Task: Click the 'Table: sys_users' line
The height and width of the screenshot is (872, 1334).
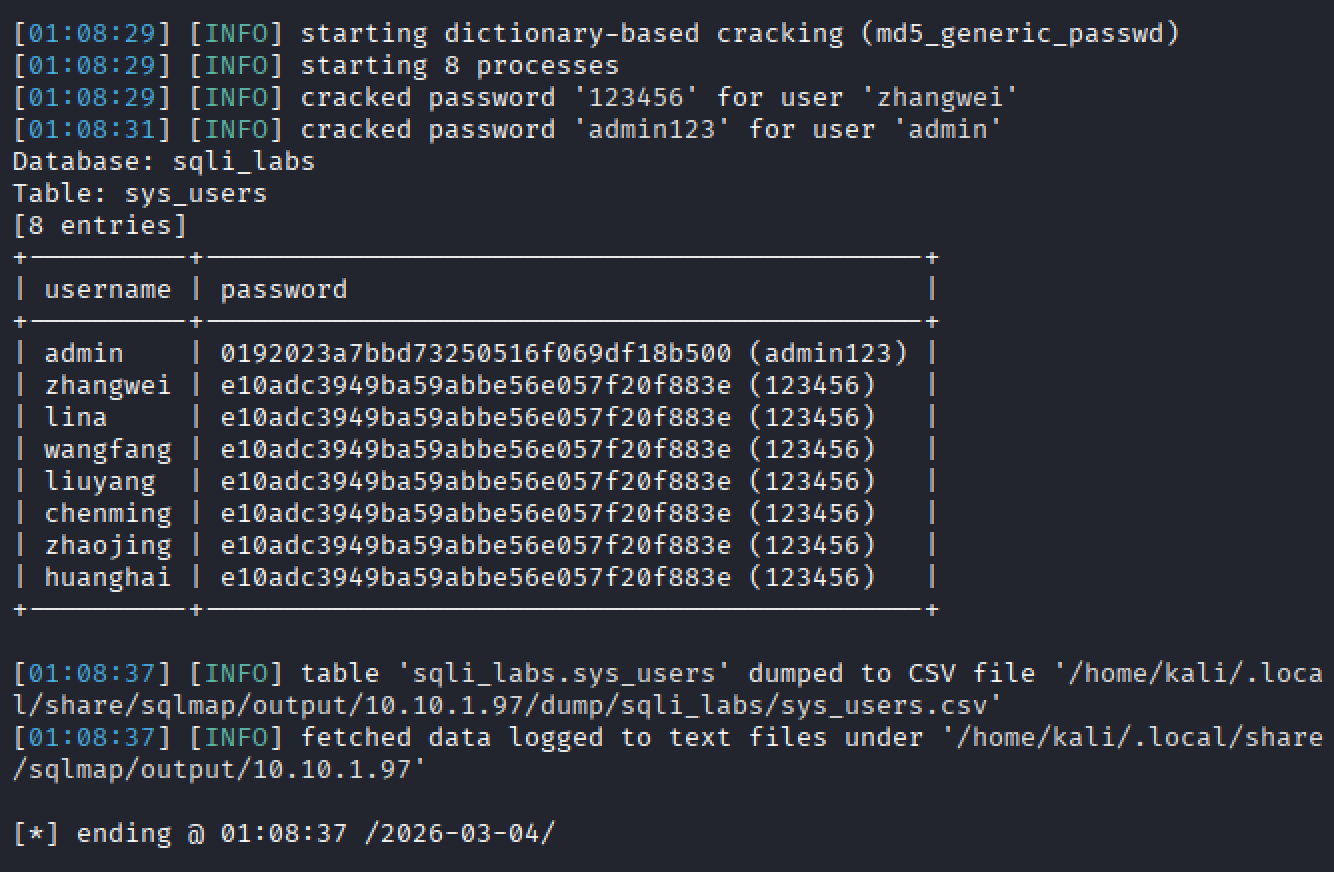Action: coord(140,193)
